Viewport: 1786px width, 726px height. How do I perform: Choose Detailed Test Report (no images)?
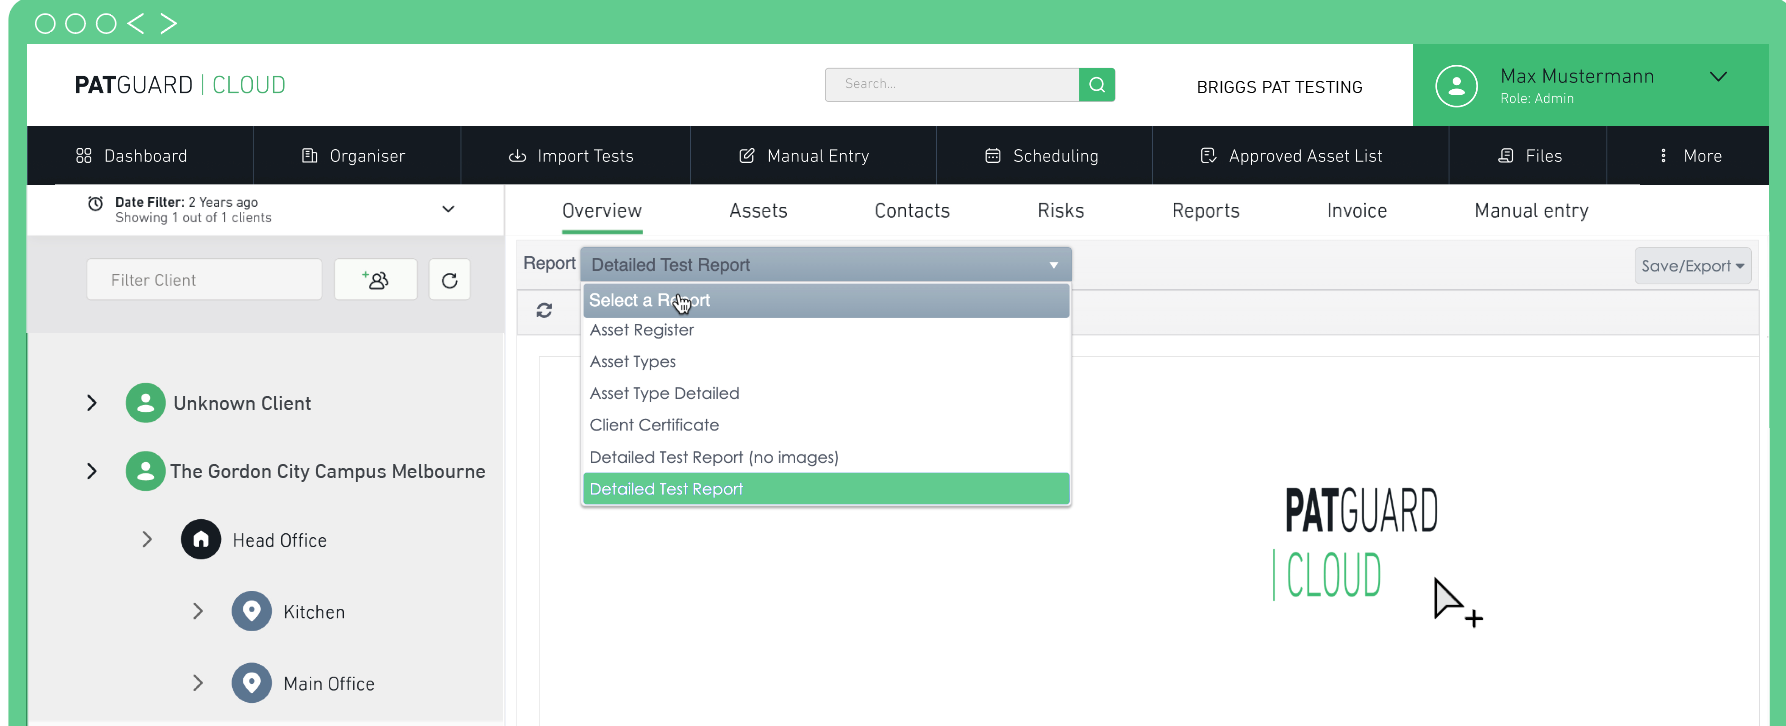(826, 457)
